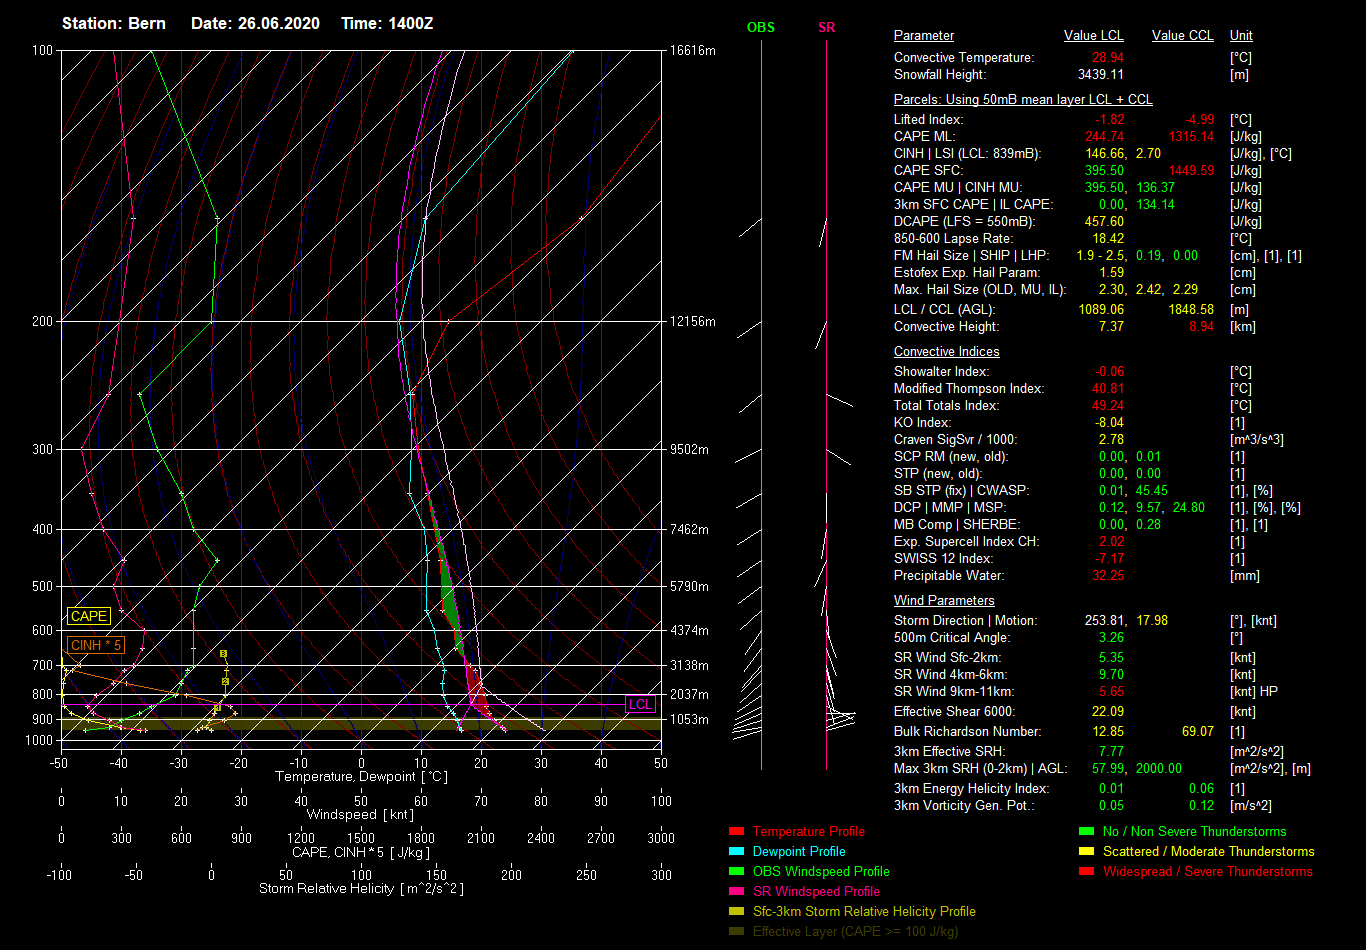Select the pink SR Windspeed Profile swatch

click(x=736, y=892)
